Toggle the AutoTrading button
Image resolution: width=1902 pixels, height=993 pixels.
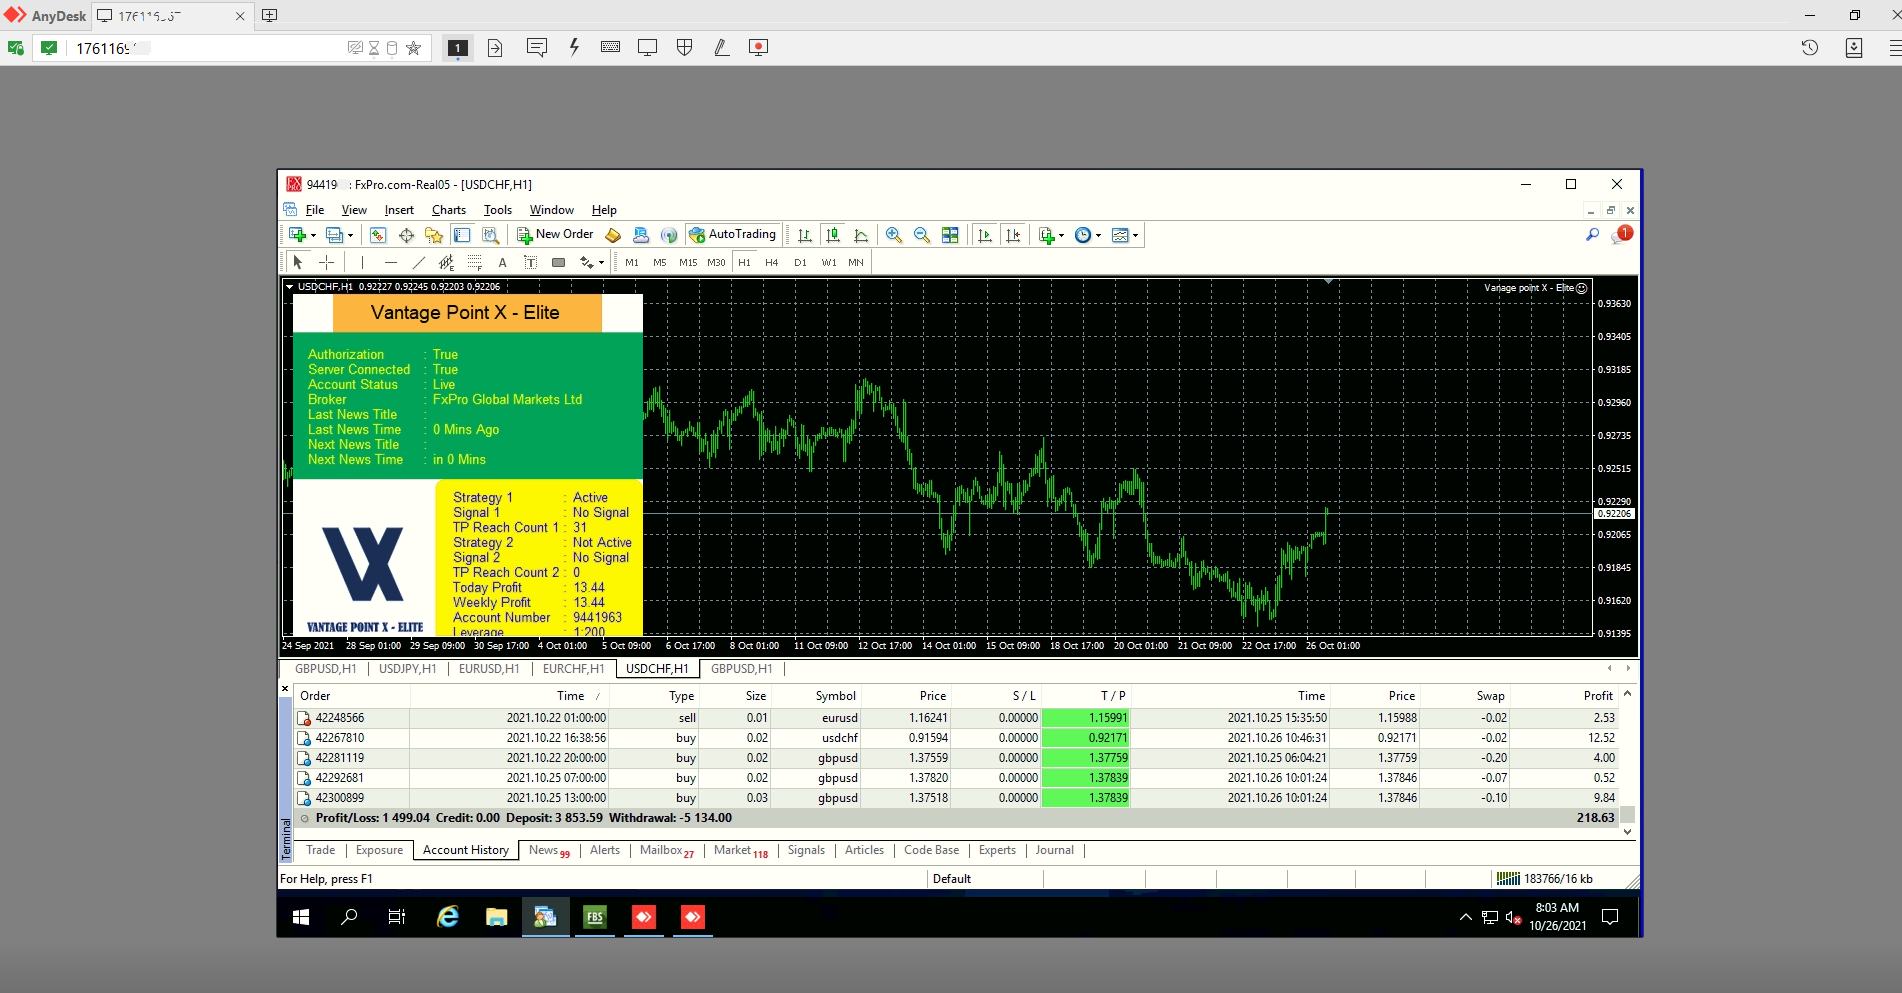pyautogui.click(x=732, y=235)
